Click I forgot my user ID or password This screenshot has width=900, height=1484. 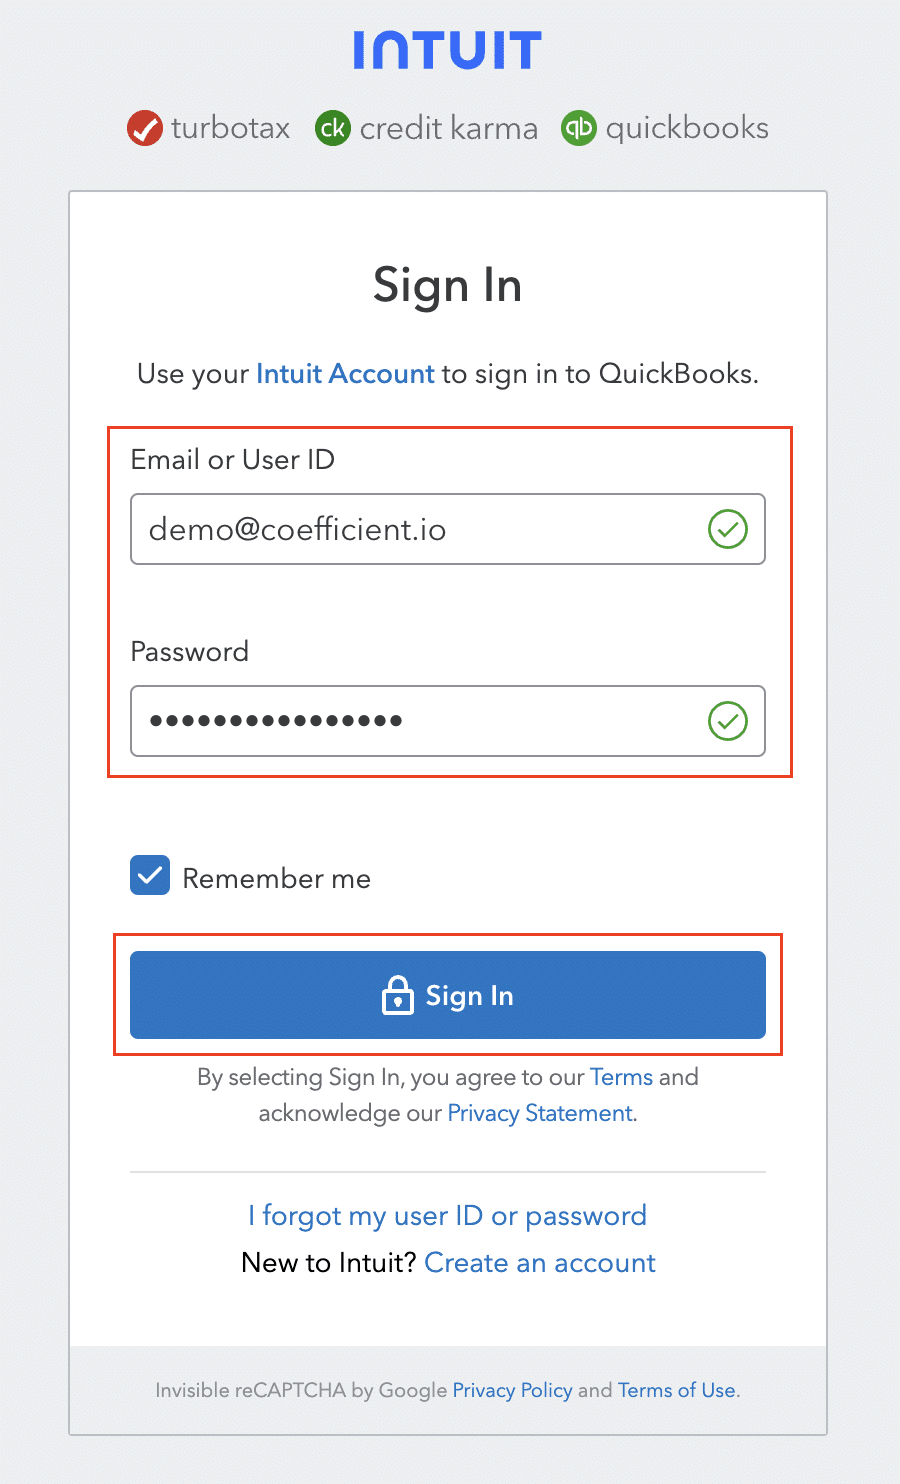(447, 1216)
